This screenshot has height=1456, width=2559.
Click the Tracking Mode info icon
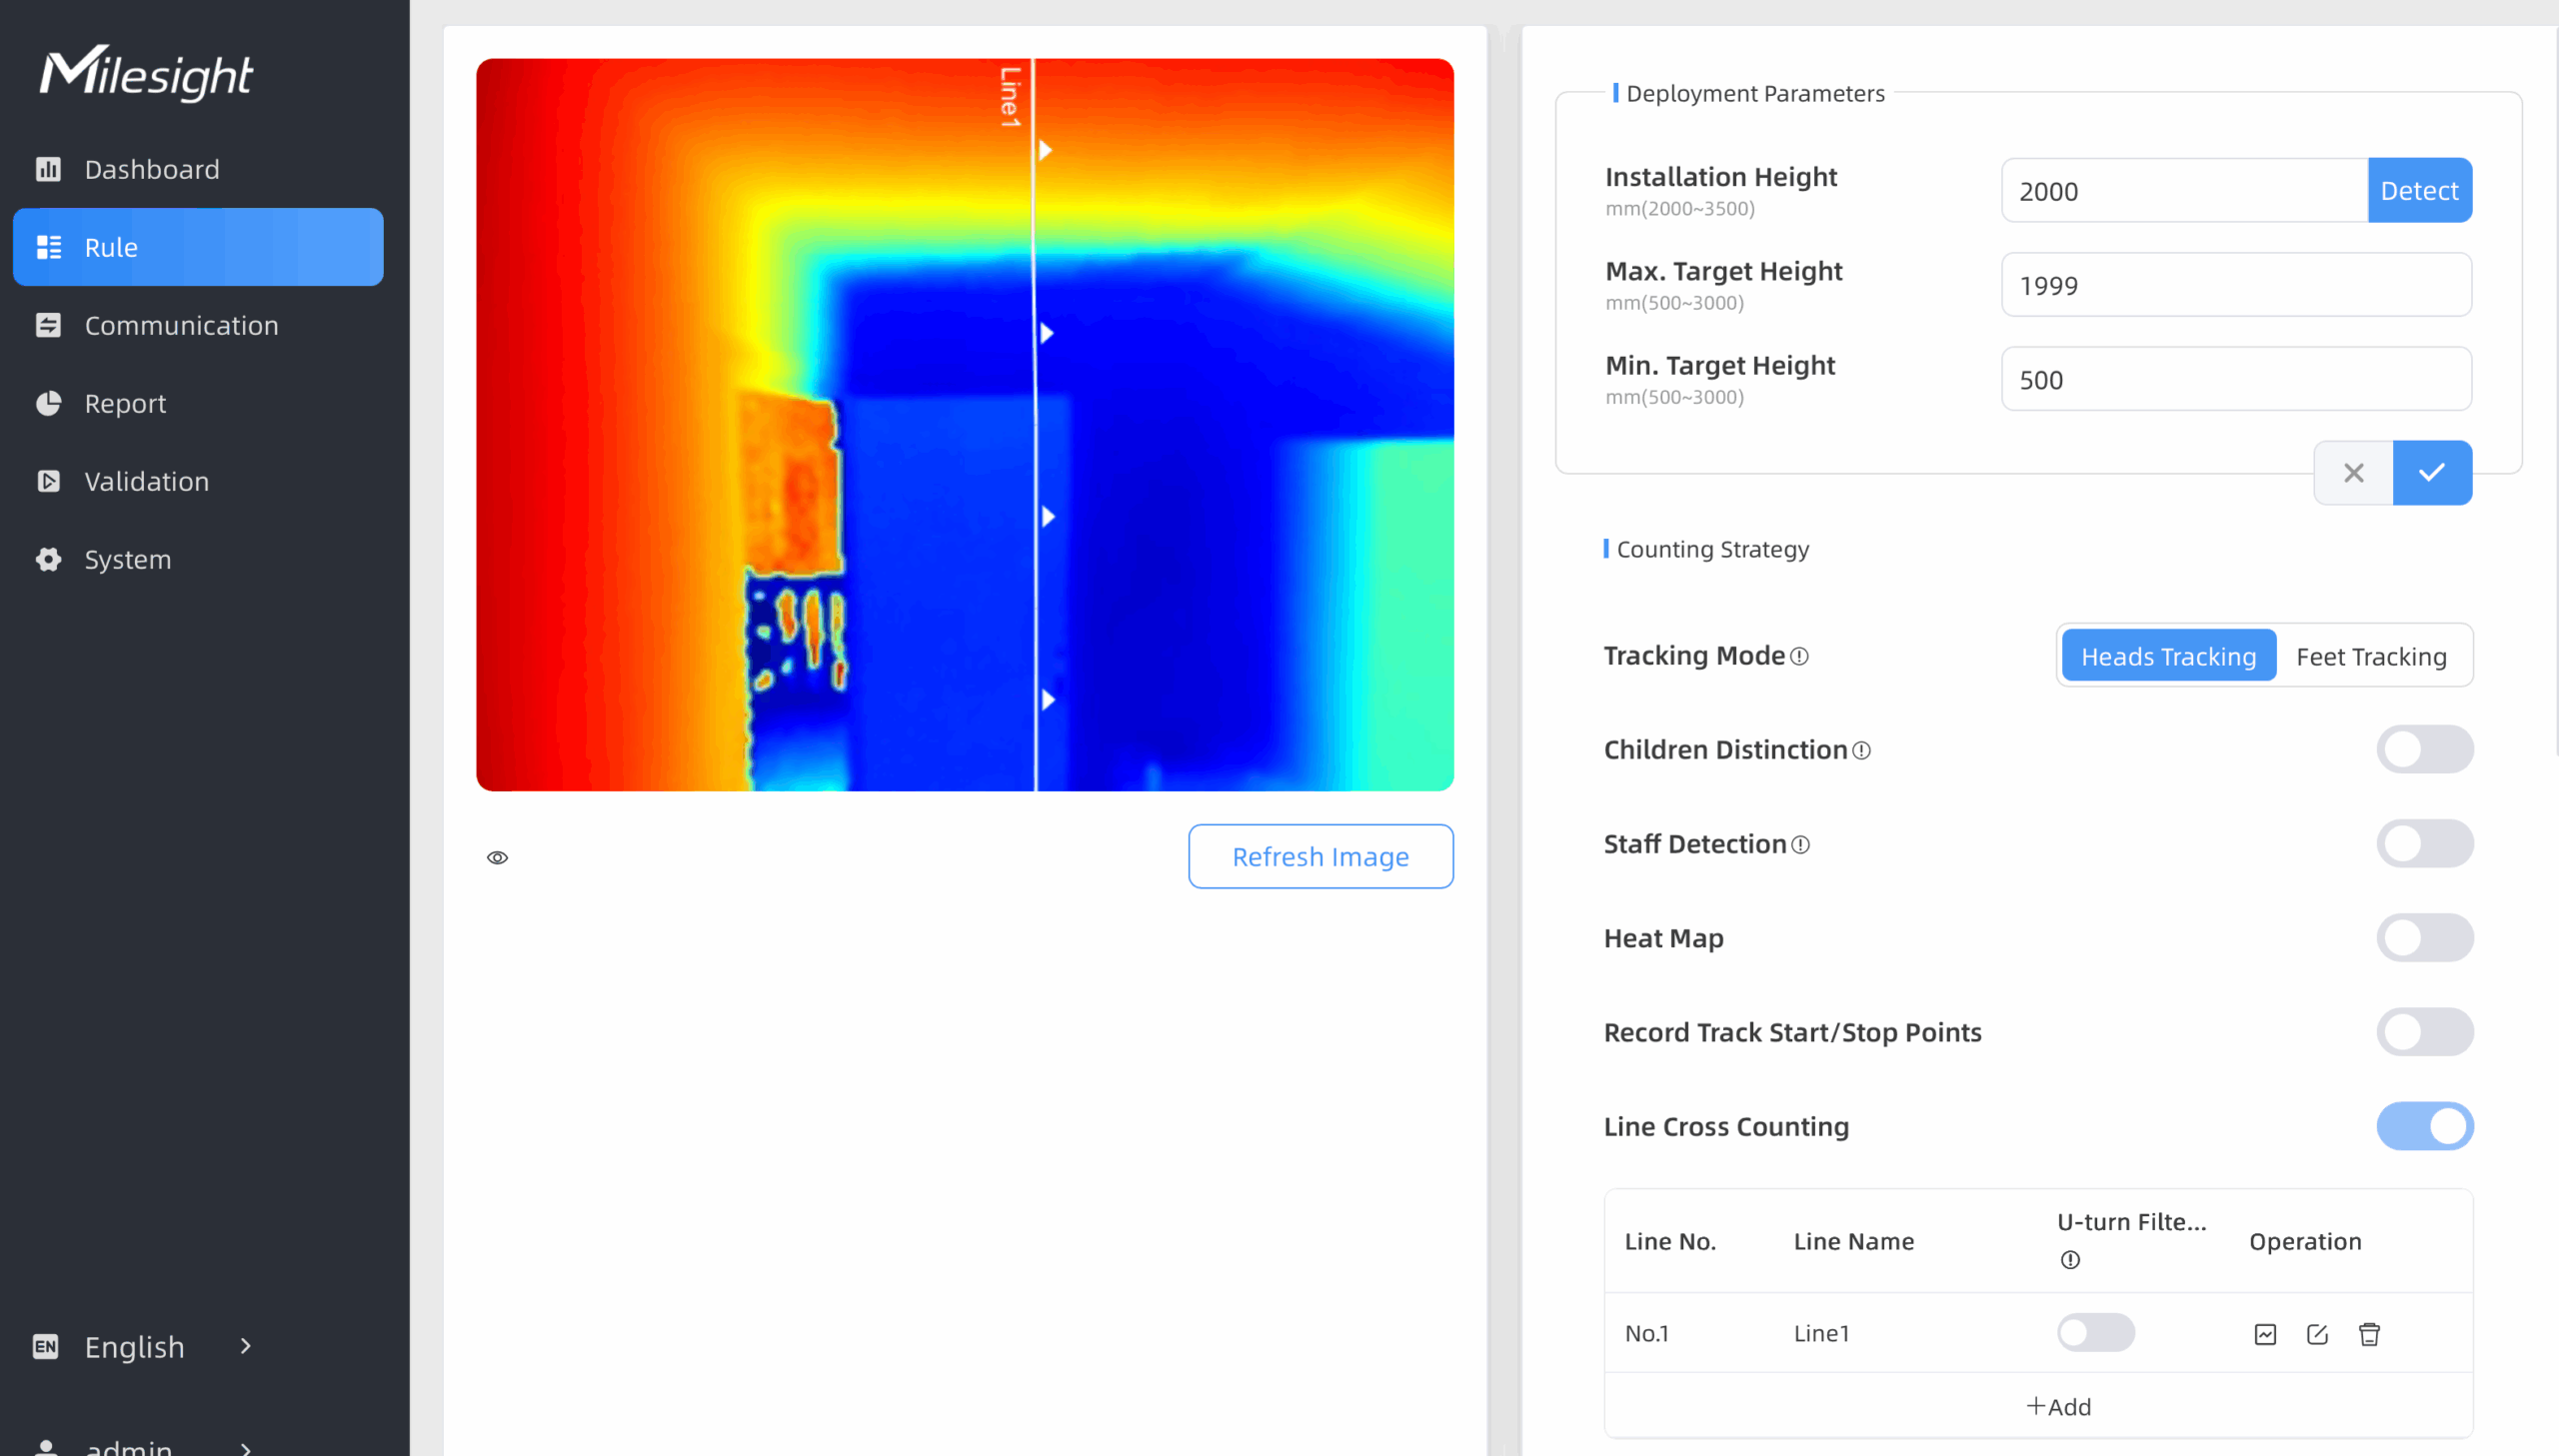point(1799,656)
